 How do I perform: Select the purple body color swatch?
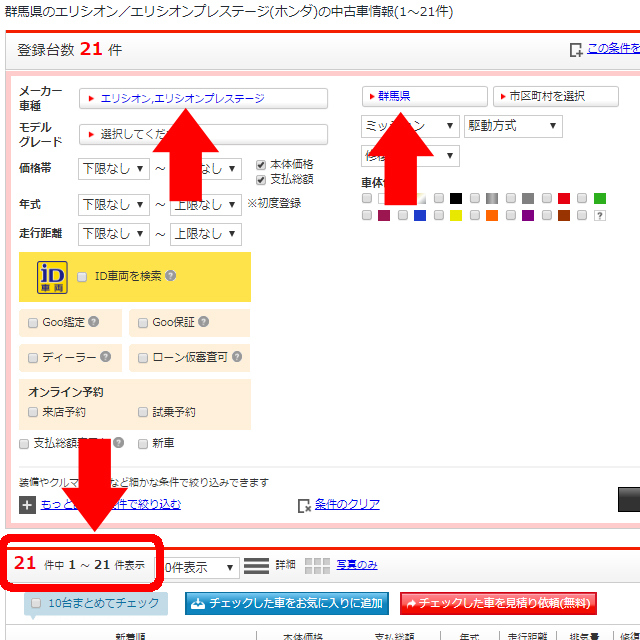click(x=528, y=216)
